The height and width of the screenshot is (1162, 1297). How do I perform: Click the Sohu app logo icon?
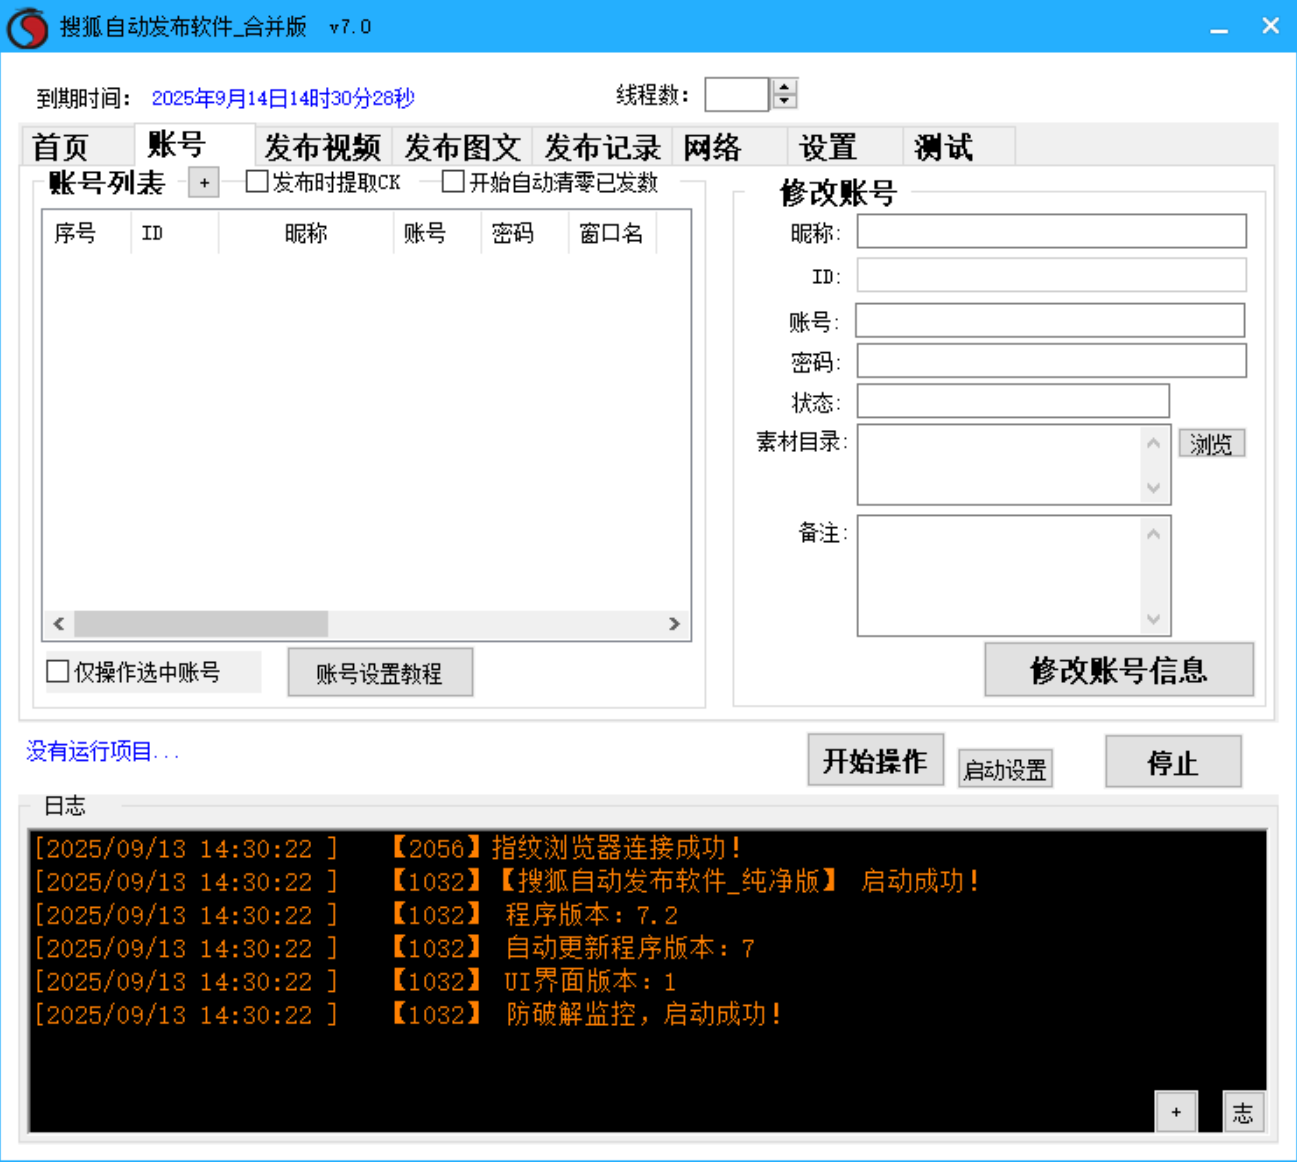click(27, 27)
